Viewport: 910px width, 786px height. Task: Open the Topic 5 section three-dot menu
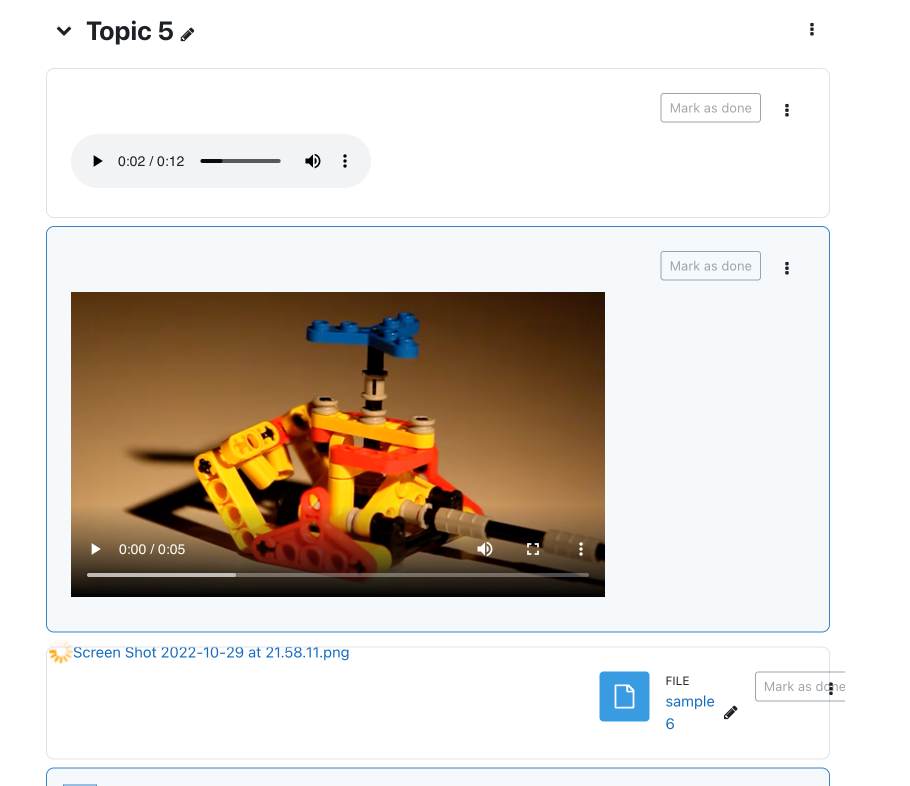click(811, 30)
